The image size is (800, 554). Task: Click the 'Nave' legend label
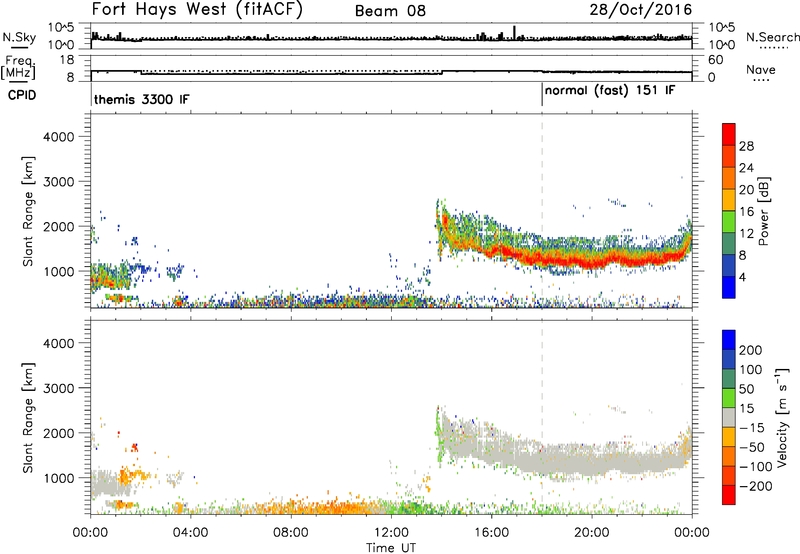(x=761, y=69)
